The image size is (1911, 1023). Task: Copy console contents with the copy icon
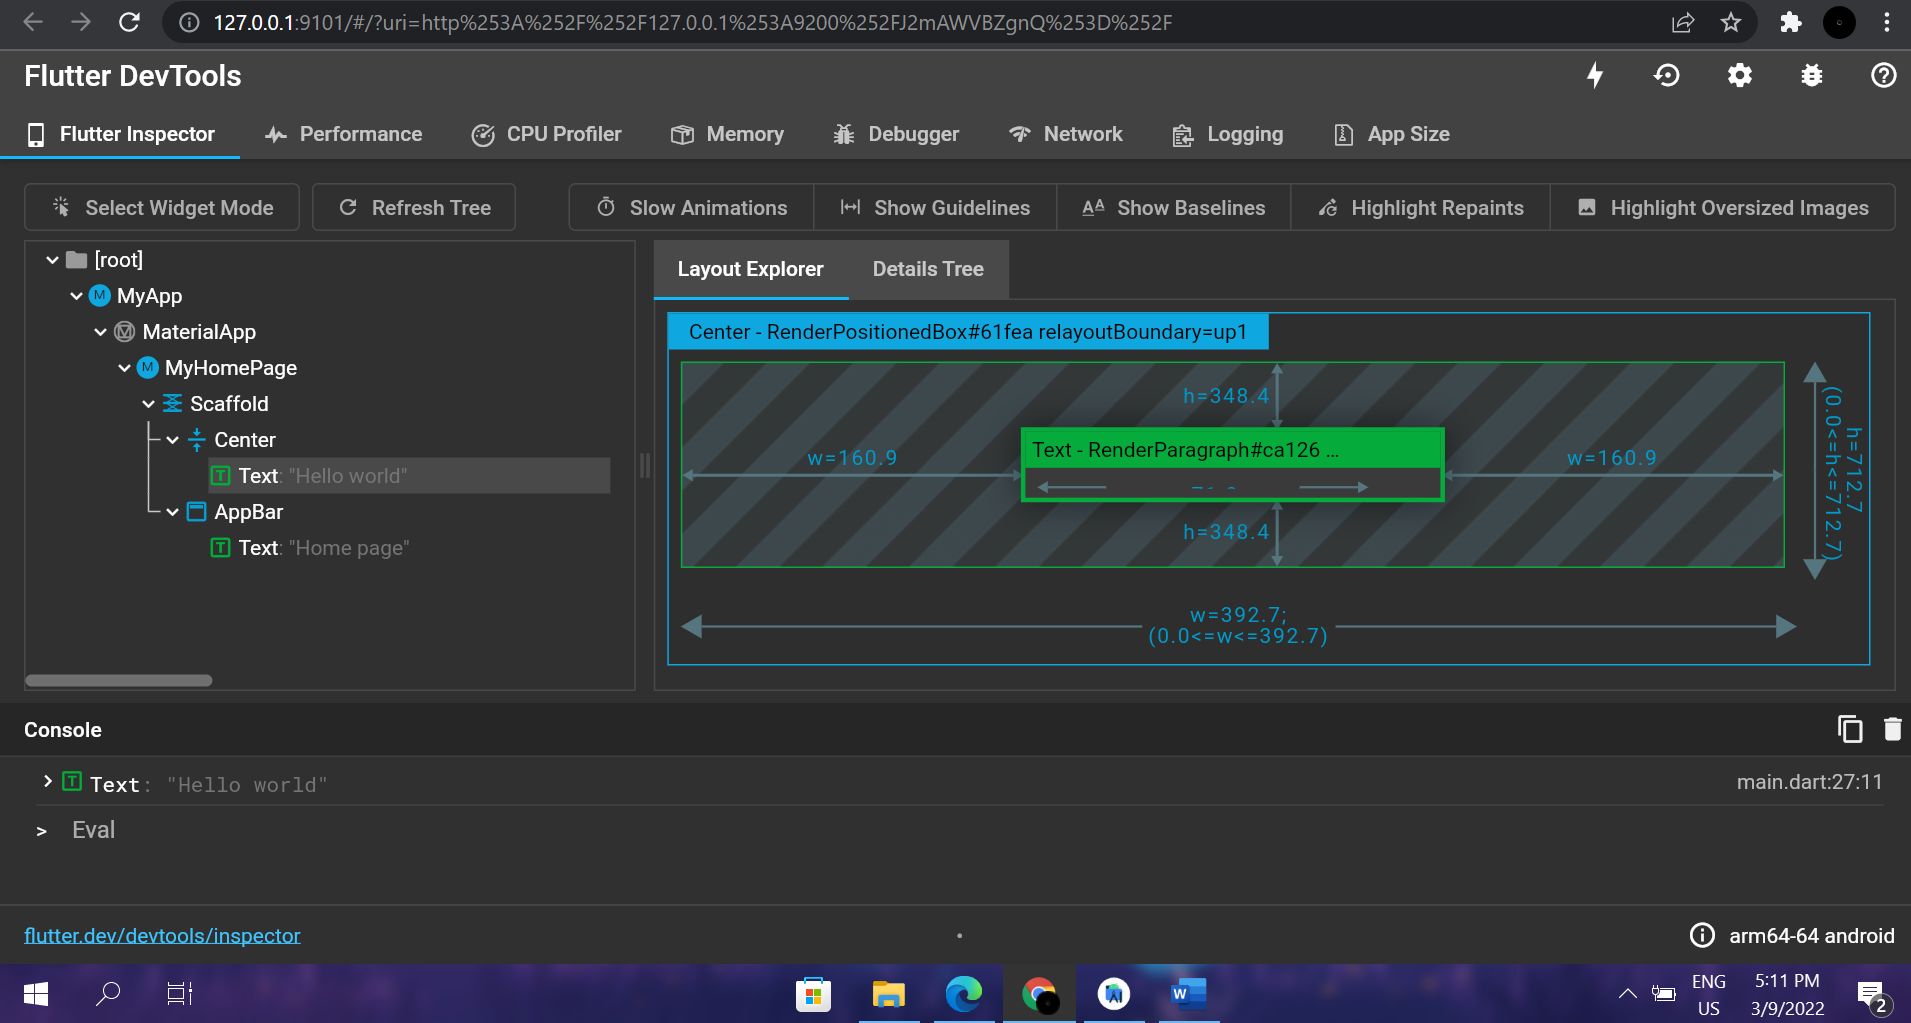click(x=1850, y=729)
